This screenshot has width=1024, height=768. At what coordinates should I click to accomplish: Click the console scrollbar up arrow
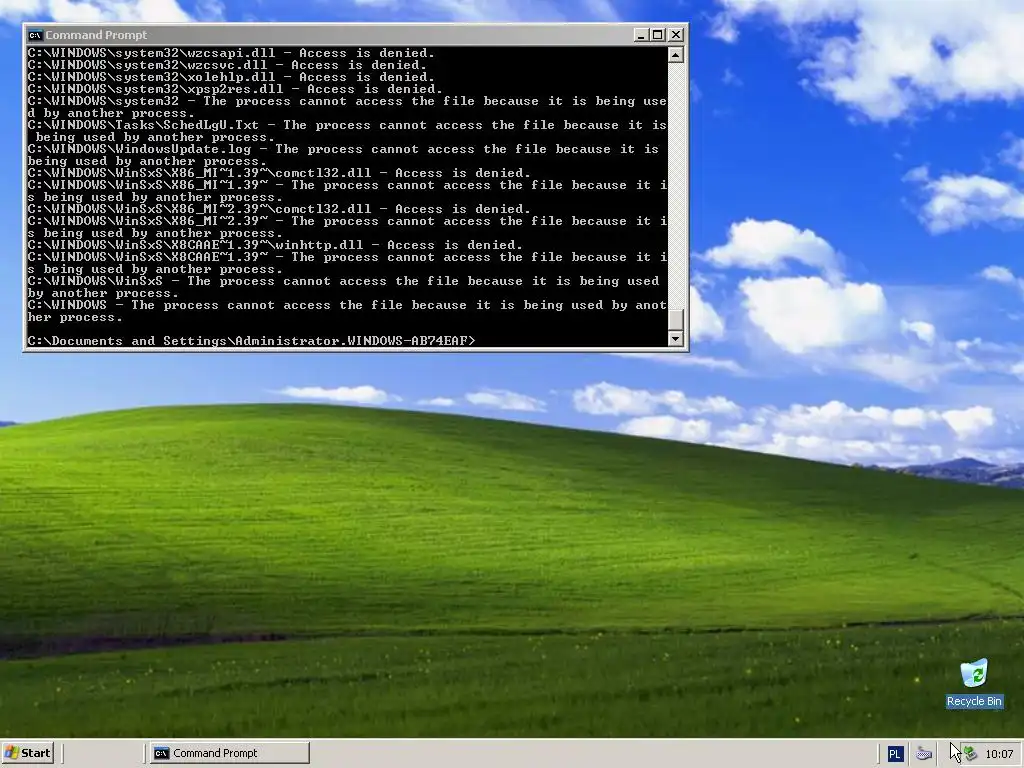click(676, 55)
